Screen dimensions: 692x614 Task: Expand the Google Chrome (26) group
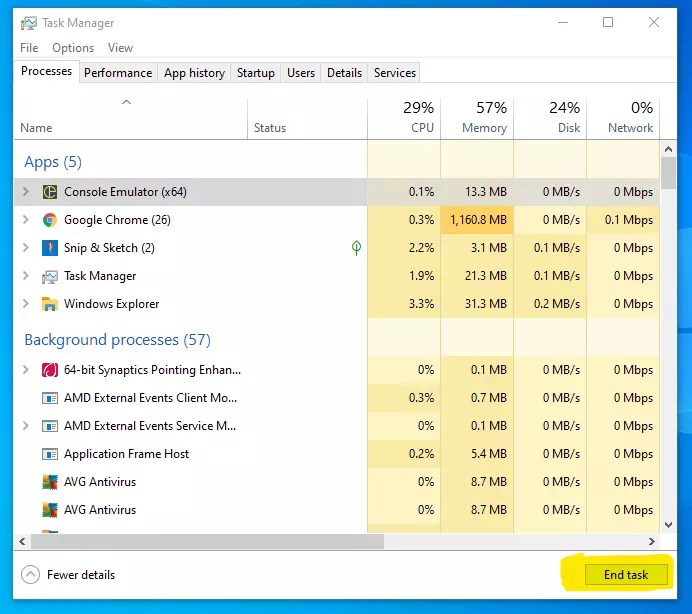point(26,219)
